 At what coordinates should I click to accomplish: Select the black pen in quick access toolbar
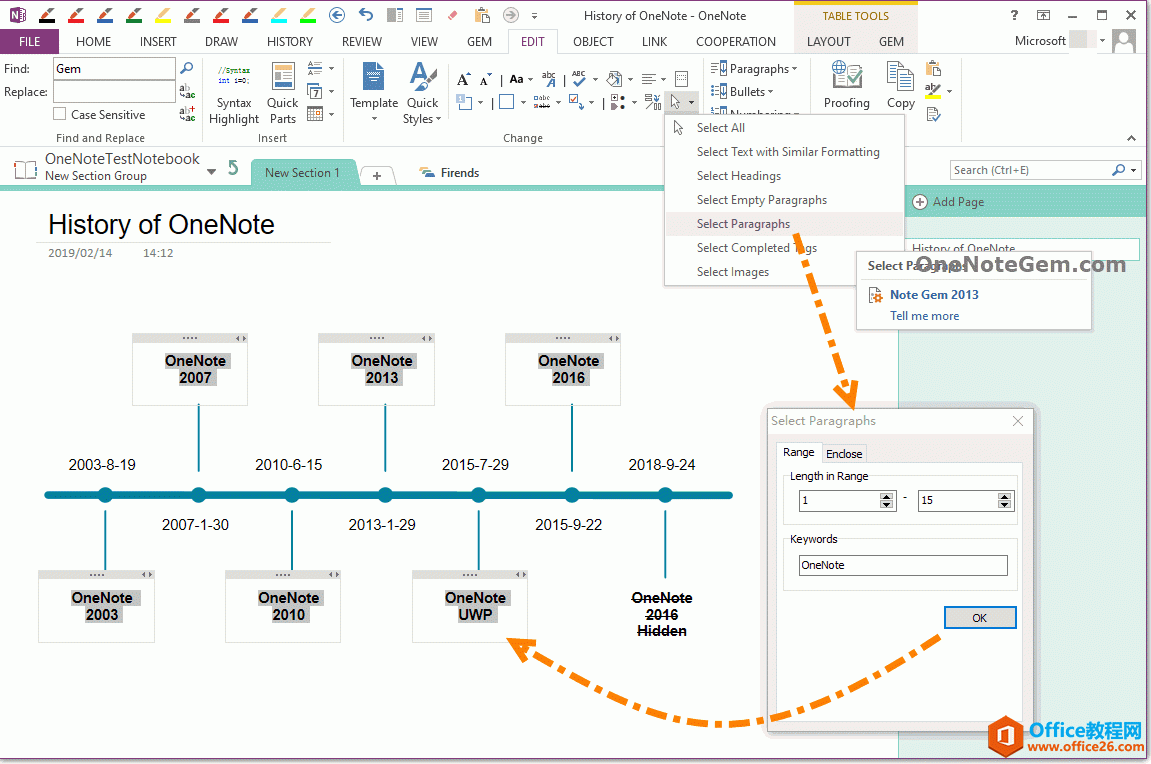47,15
